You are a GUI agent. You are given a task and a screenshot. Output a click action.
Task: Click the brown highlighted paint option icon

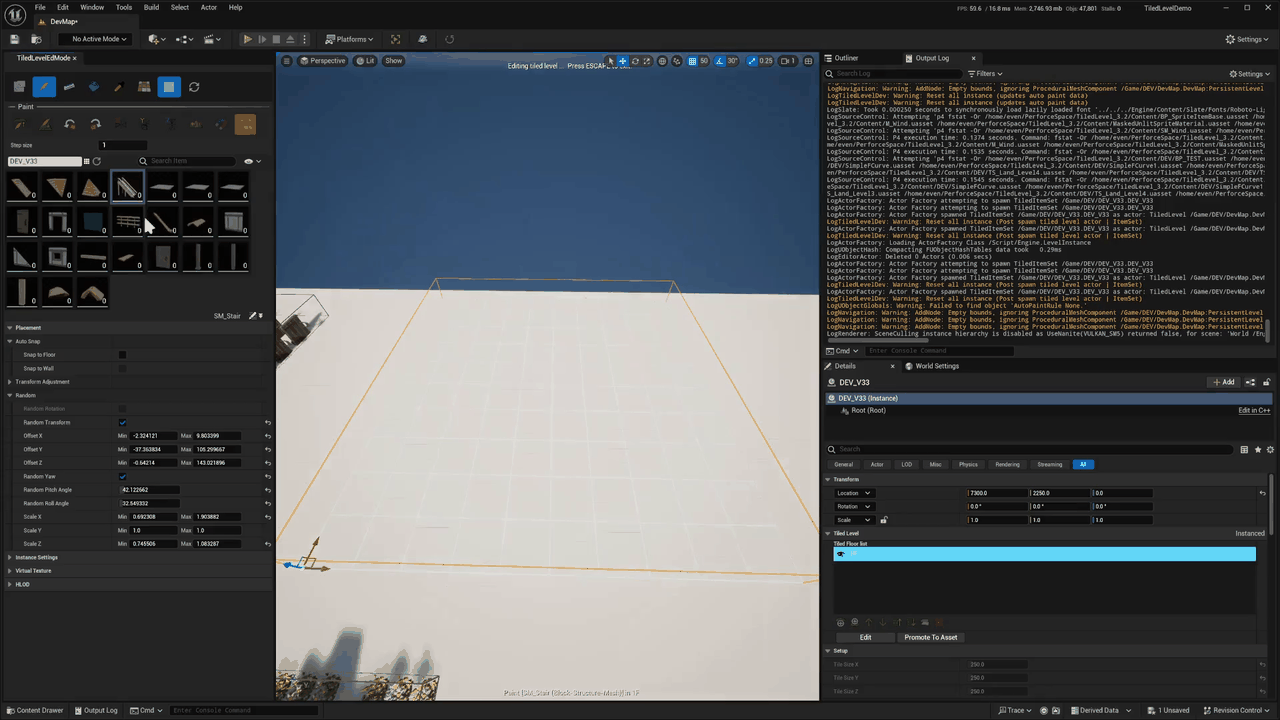245,124
